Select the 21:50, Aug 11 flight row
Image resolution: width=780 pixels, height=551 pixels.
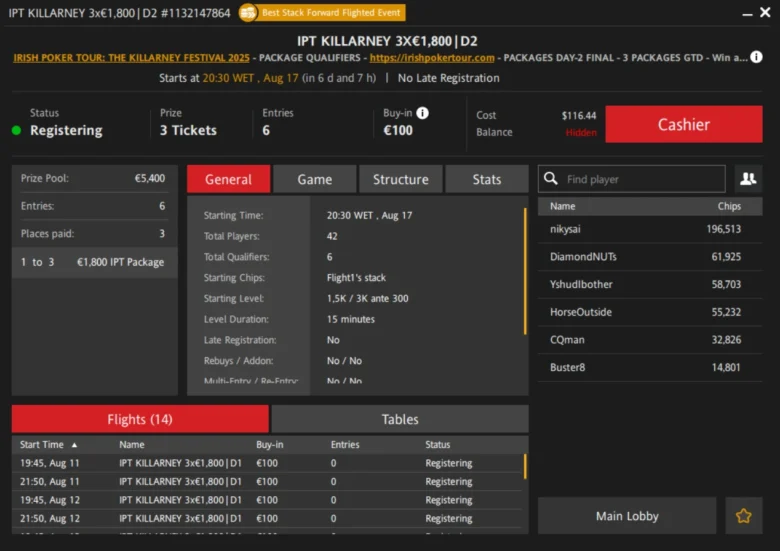(x=268, y=481)
